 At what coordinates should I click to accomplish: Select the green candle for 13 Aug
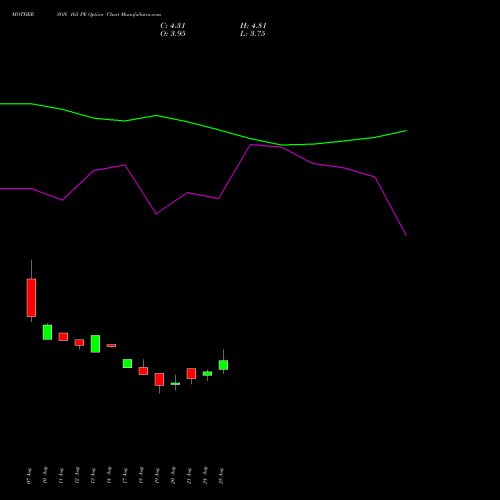point(95,344)
